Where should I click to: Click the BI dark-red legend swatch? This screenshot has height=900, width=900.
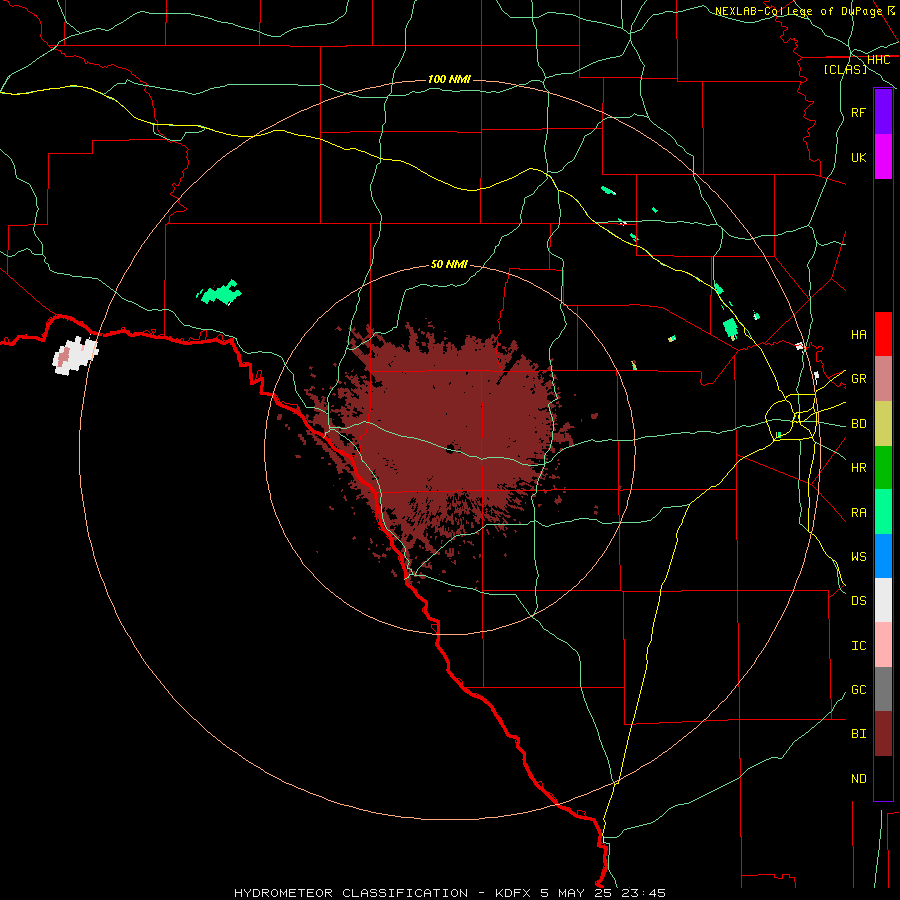tap(883, 734)
